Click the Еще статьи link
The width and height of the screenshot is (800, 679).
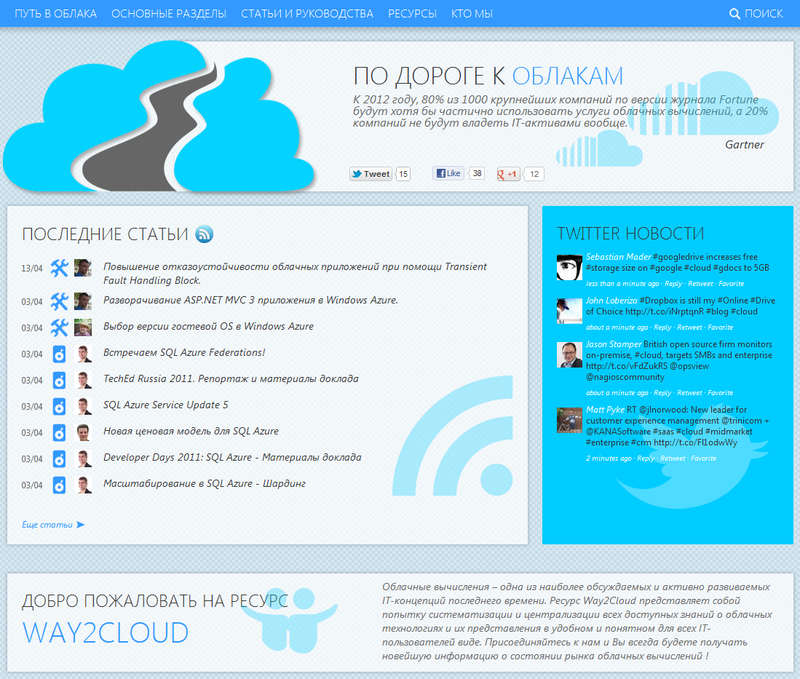(x=47, y=525)
